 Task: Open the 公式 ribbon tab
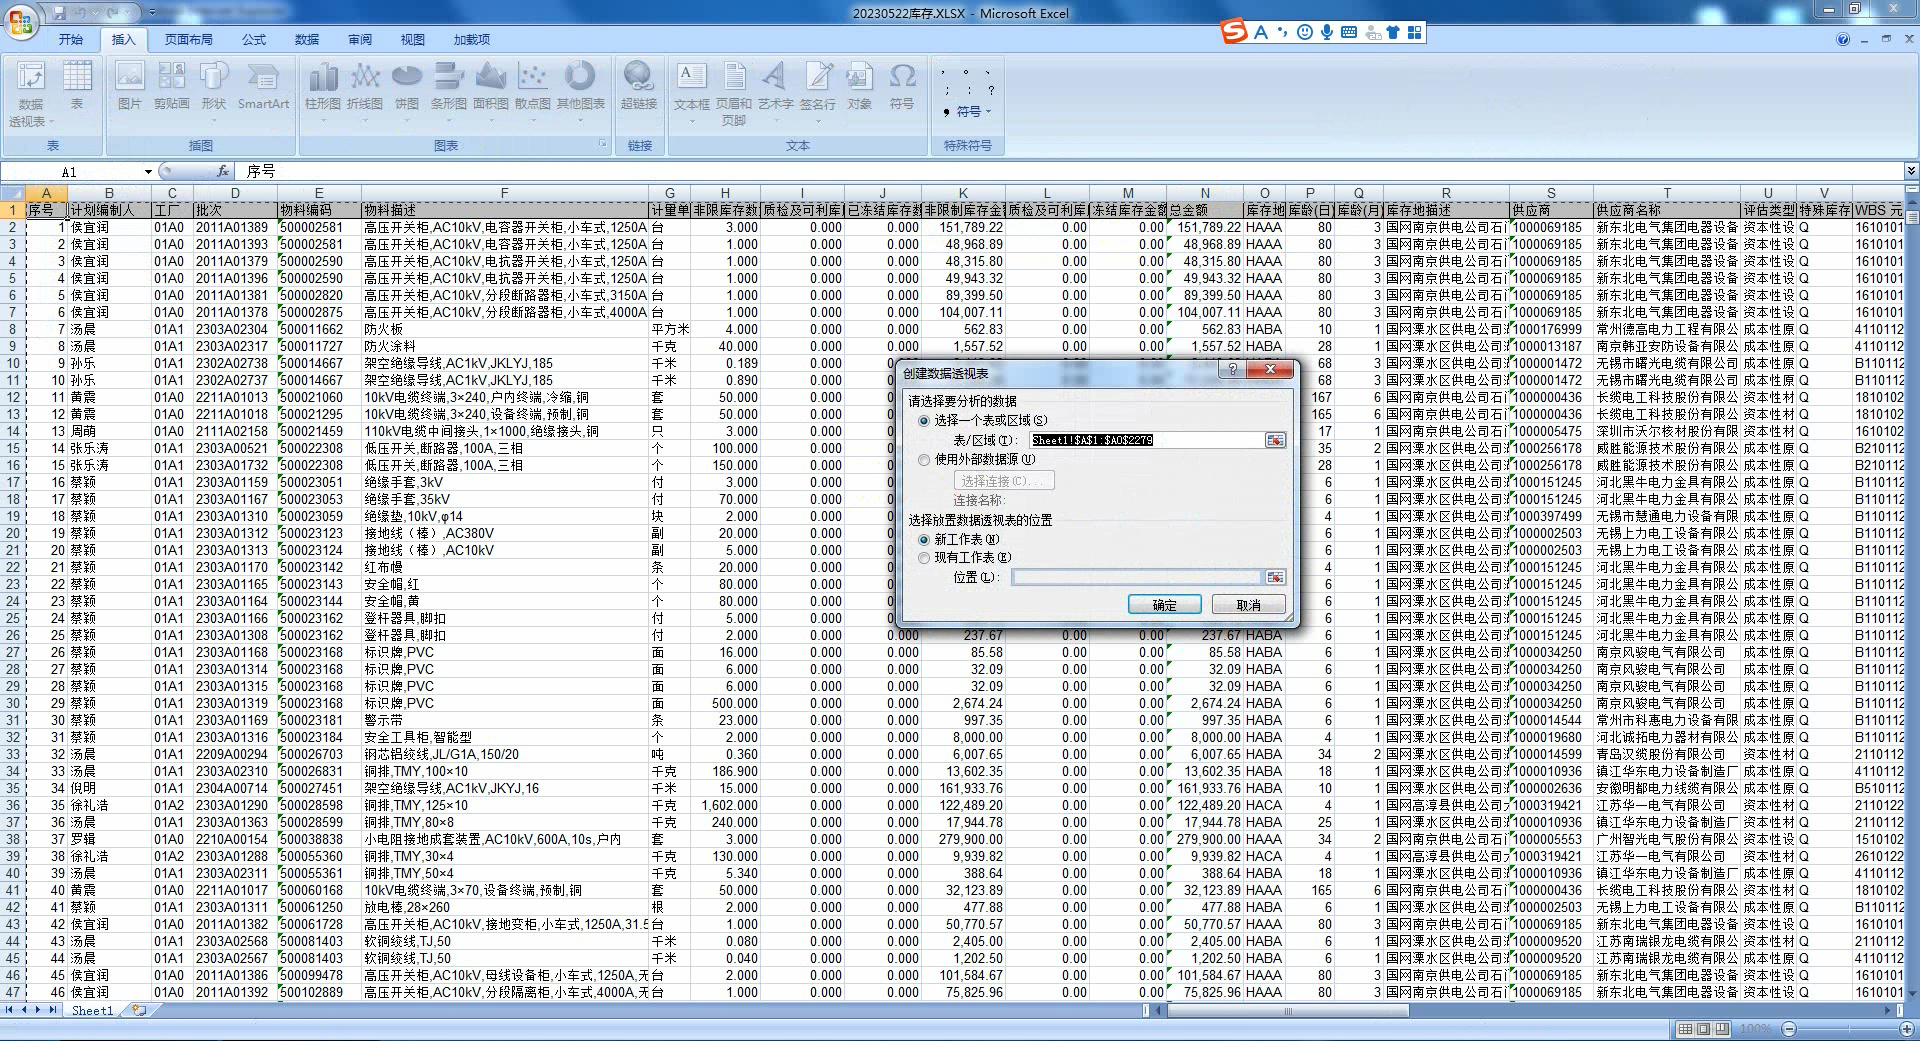(254, 40)
